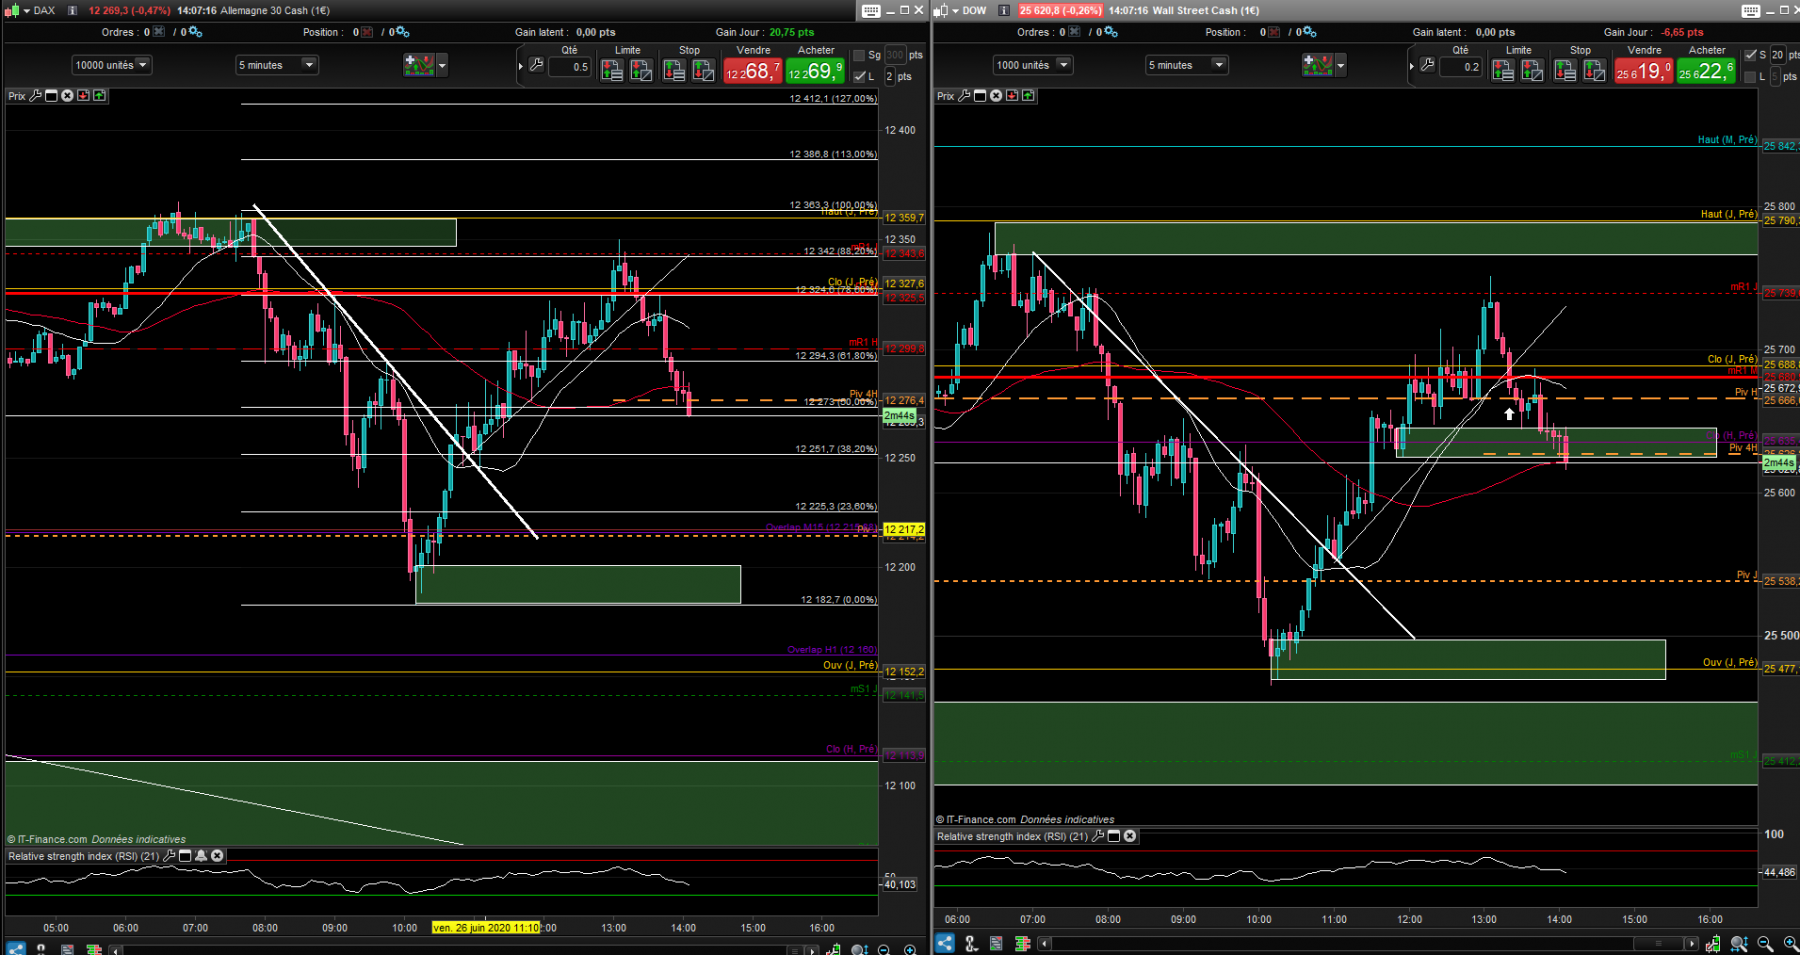This screenshot has height=955, width=1800.
Task: Select DAX Relative strength index label
Action: (x=83, y=856)
